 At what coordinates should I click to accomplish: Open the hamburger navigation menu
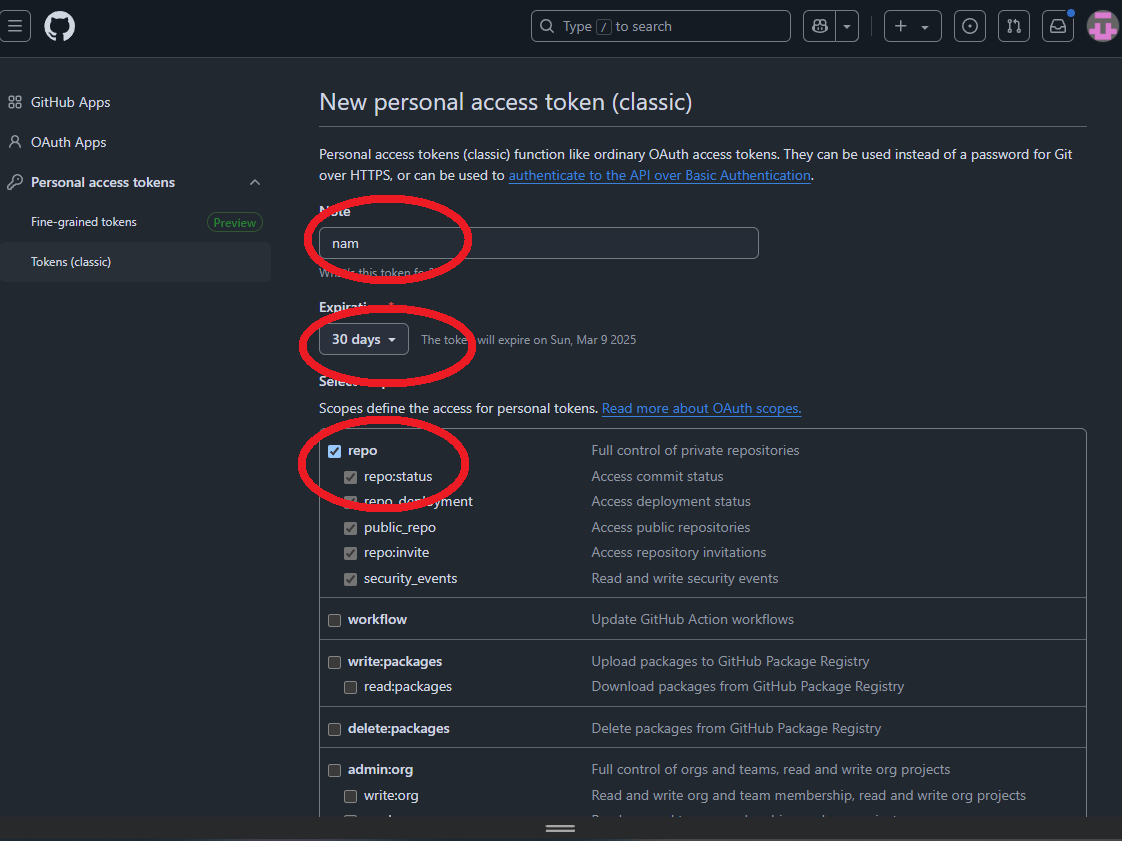[x=15, y=26]
